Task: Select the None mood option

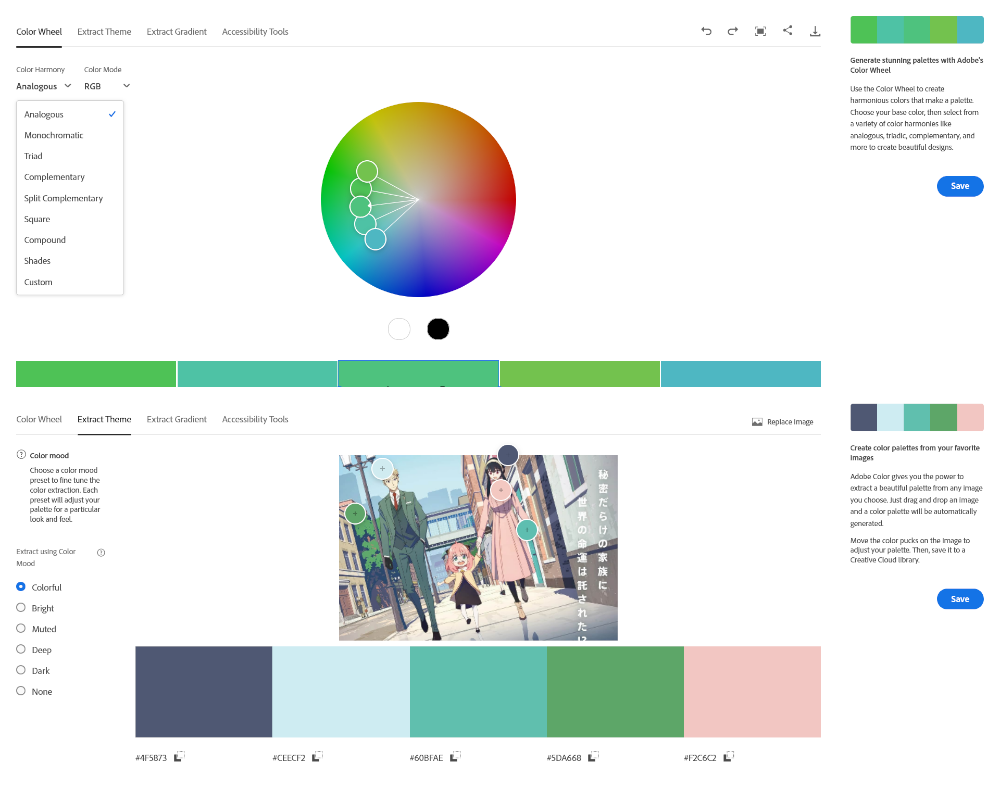Action: (21, 691)
